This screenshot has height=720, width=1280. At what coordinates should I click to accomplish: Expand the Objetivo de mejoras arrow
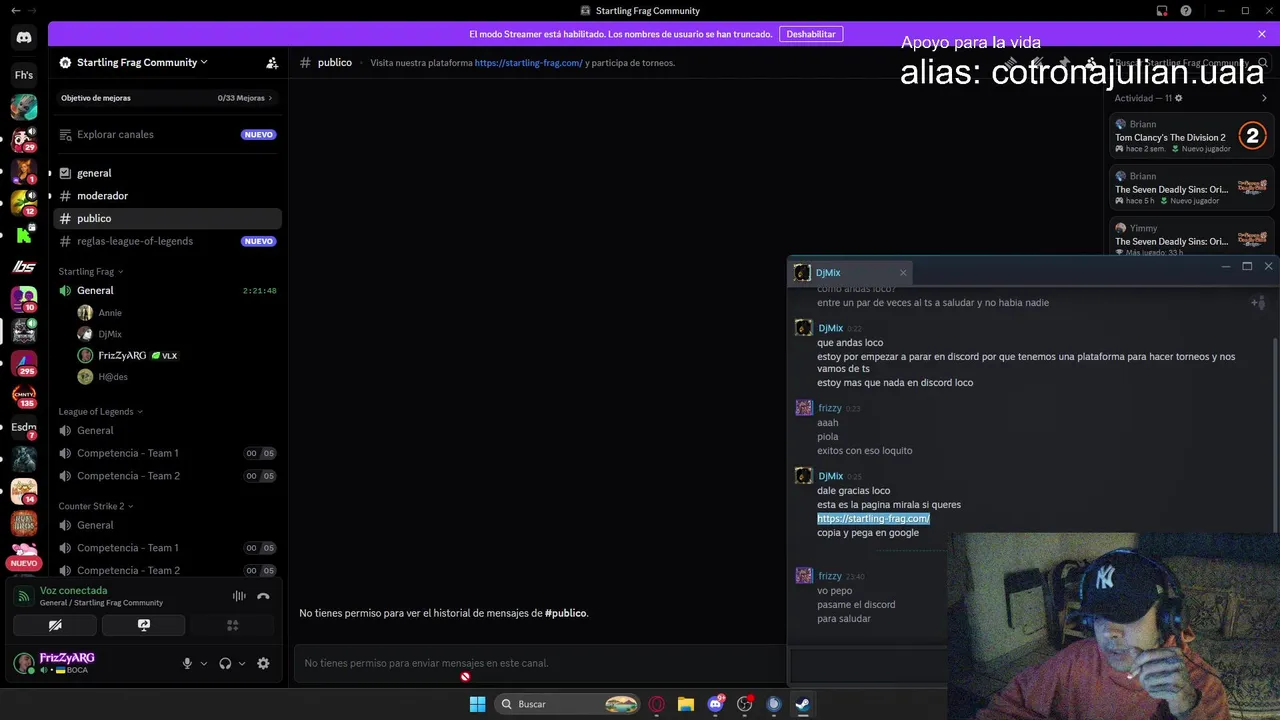(270, 98)
